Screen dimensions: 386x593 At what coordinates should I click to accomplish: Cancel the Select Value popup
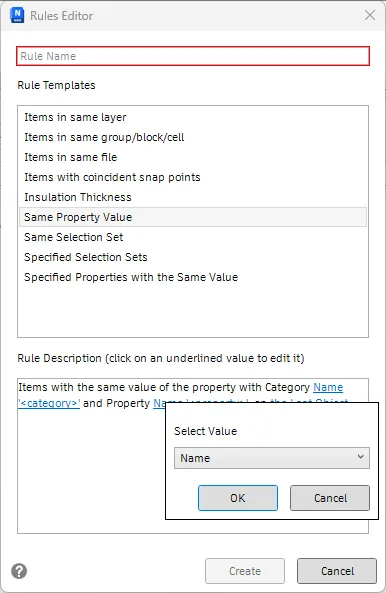(330, 498)
